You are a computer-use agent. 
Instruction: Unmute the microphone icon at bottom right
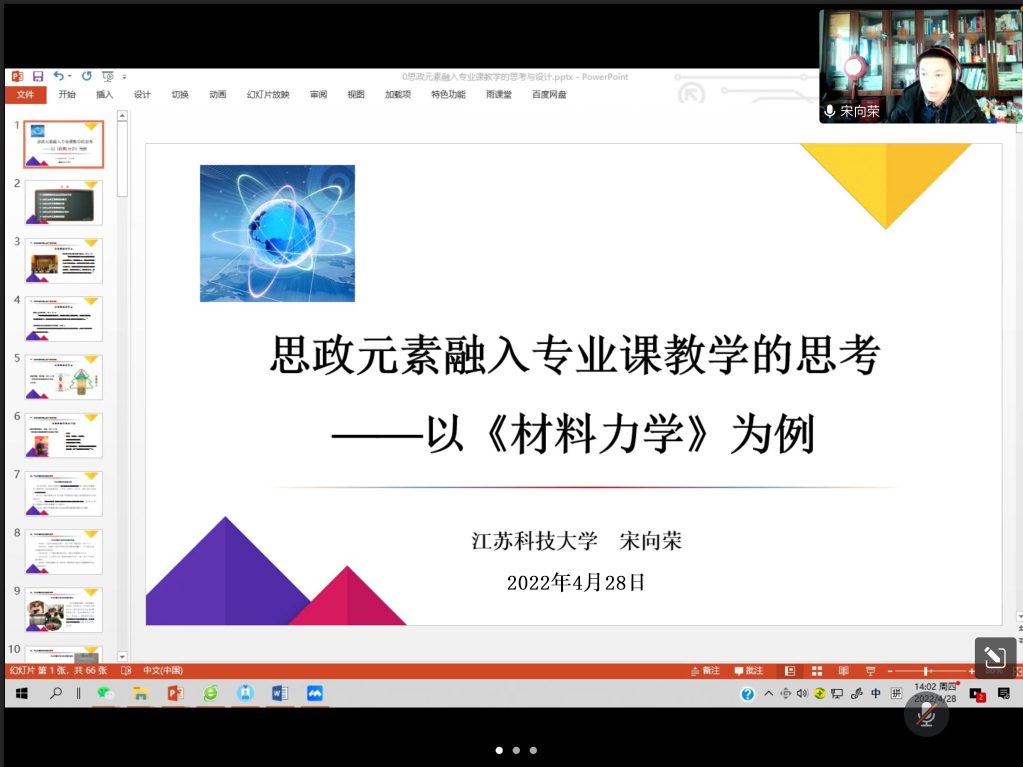(x=925, y=714)
